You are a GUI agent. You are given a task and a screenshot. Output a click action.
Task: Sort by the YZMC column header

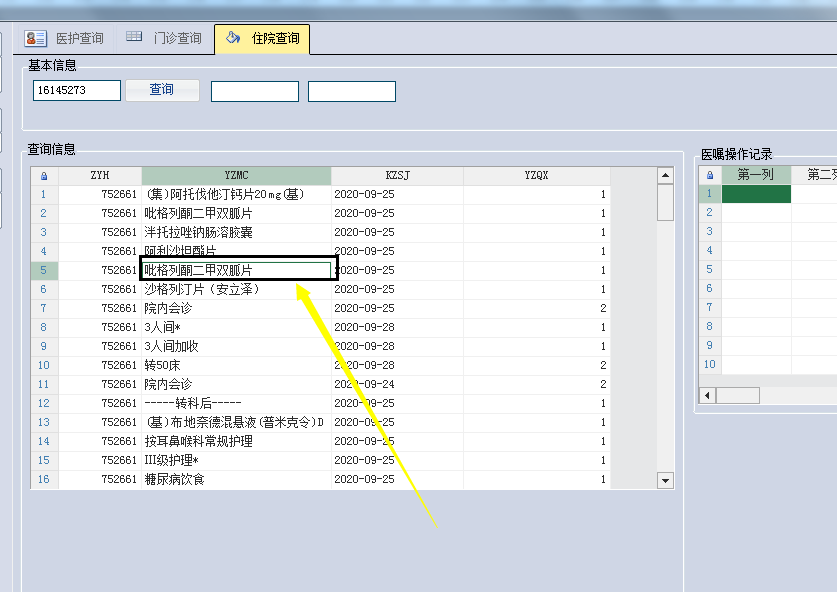point(236,175)
